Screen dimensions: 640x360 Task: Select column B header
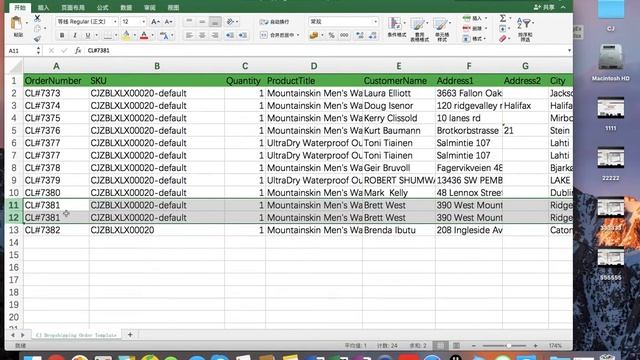[157, 66]
